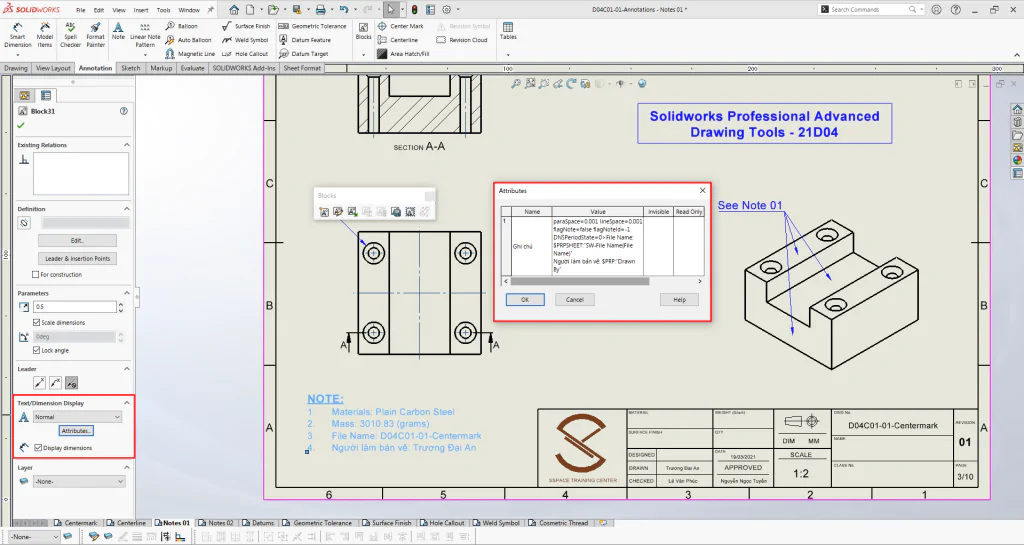Viewport: 1024px width, 545px height.
Task: Open the File menu
Action: click(80, 10)
